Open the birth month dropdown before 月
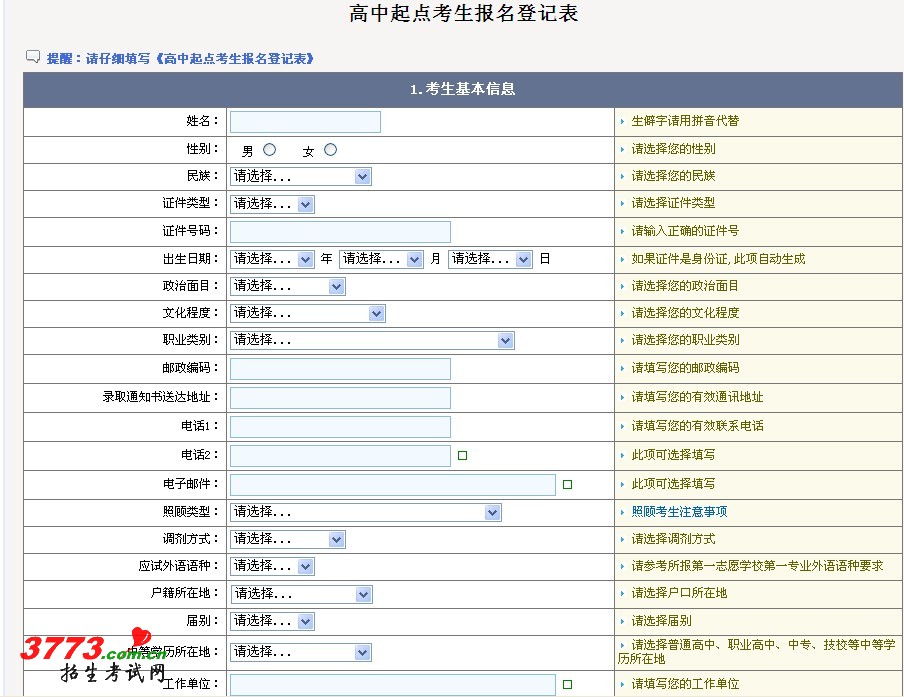904x697 pixels. click(x=381, y=259)
